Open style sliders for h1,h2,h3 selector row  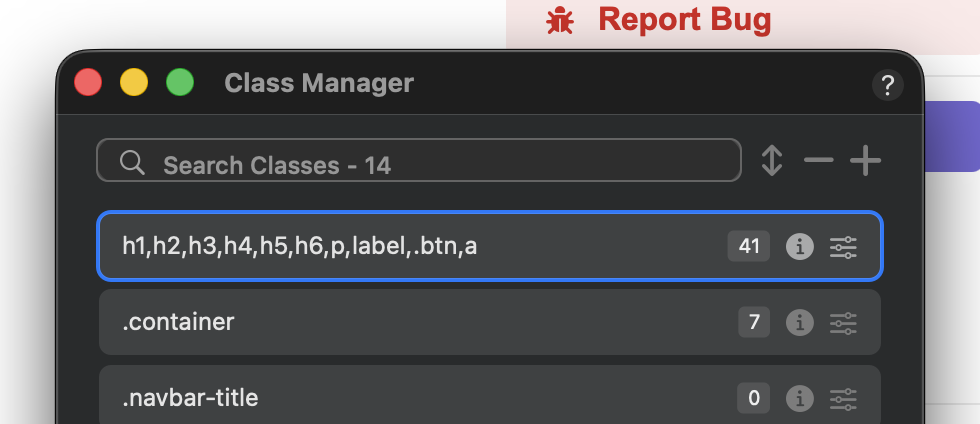pyautogui.click(x=844, y=246)
